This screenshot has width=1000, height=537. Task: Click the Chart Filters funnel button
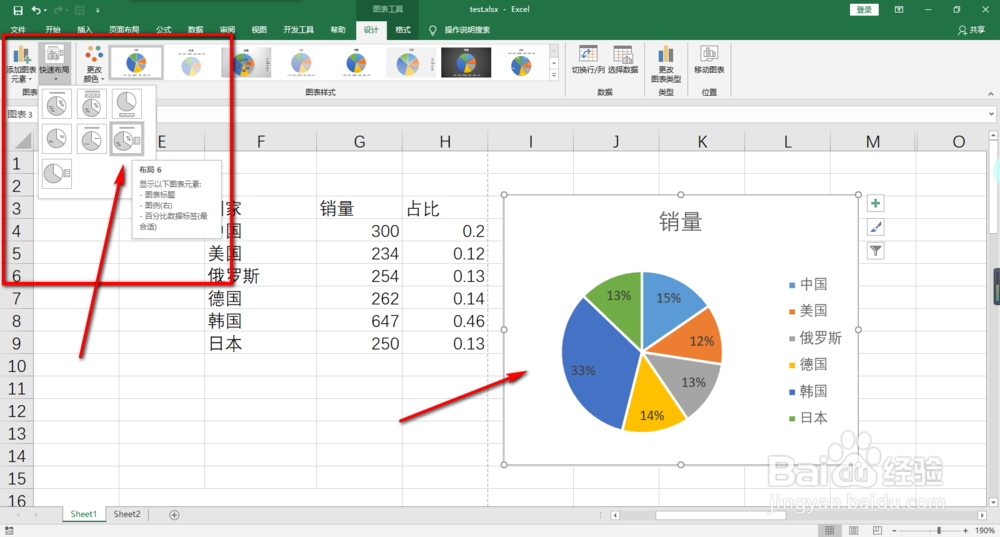point(876,251)
